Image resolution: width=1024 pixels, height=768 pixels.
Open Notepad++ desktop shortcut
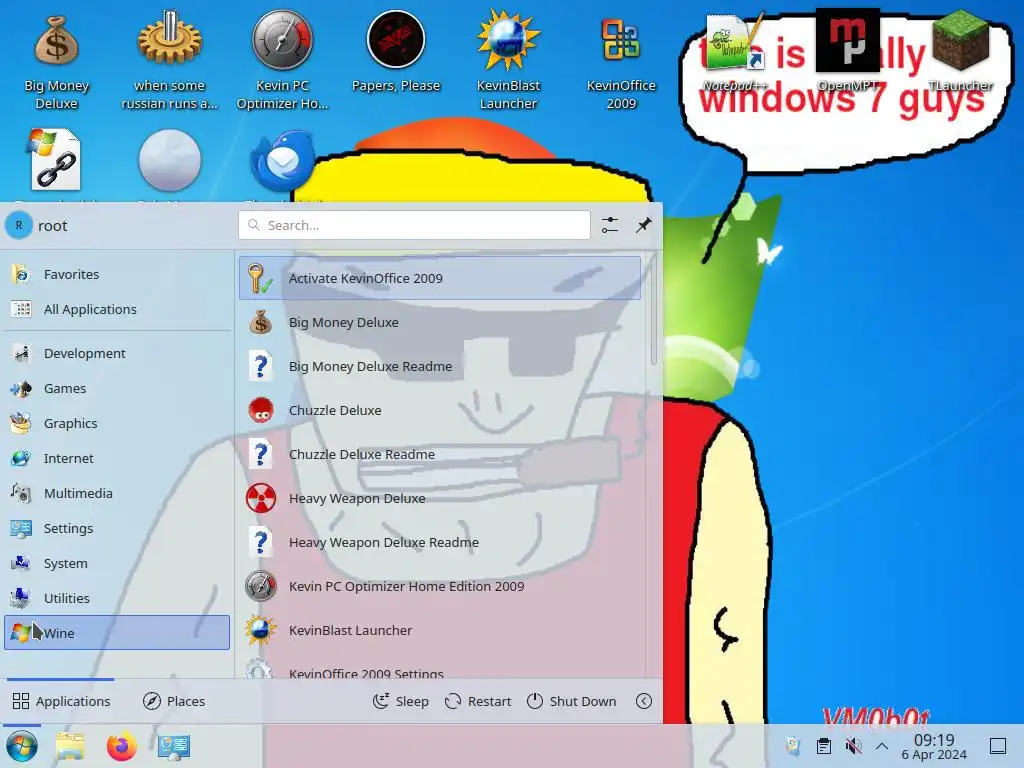[734, 52]
